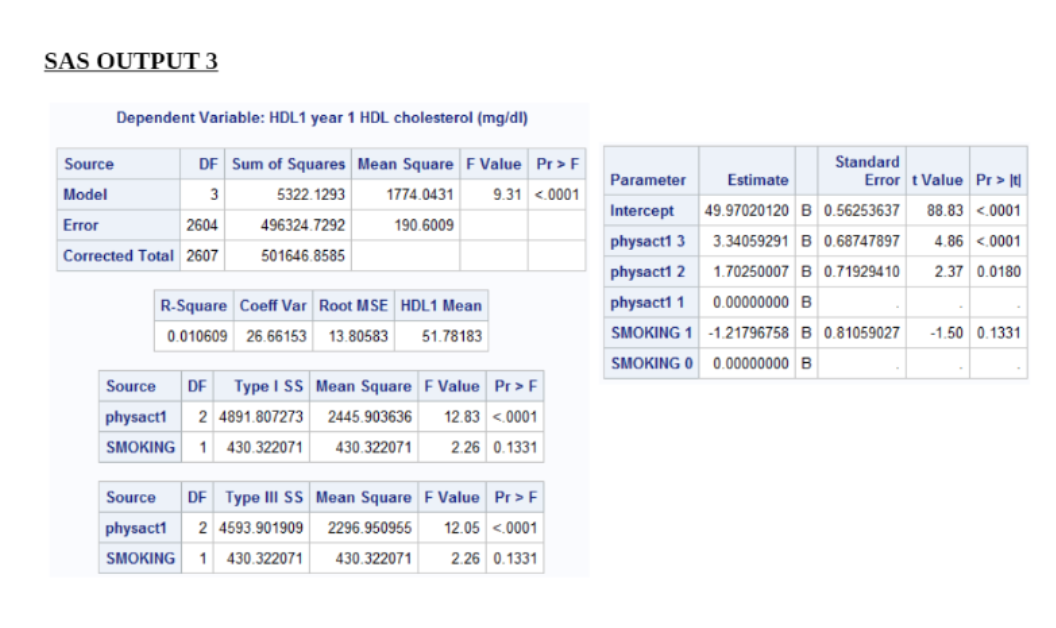Select the "Model" row label
The width and height of the screenshot is (1056, 628).
pyautogui.click(x=85, y=195)
